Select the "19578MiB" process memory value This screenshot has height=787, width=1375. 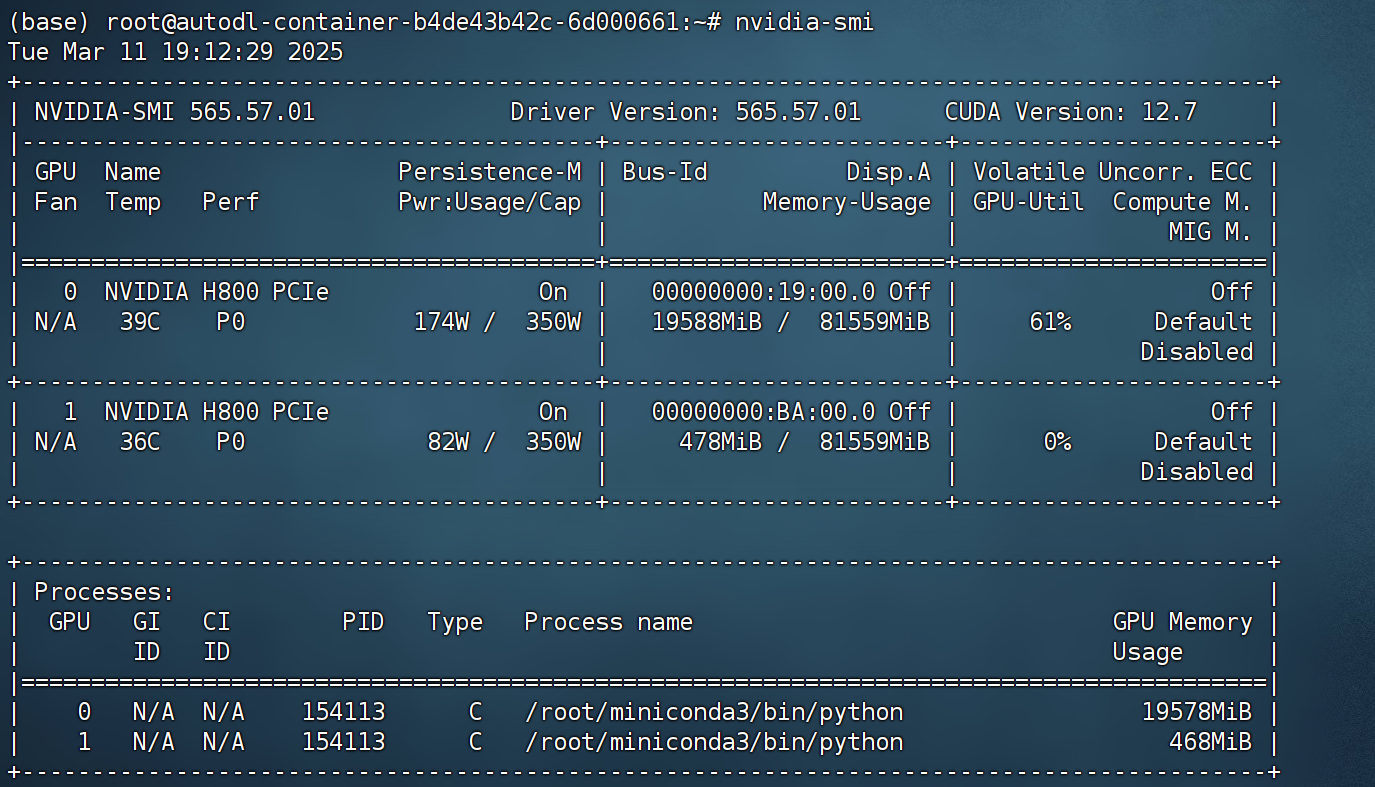(1197, 712)
